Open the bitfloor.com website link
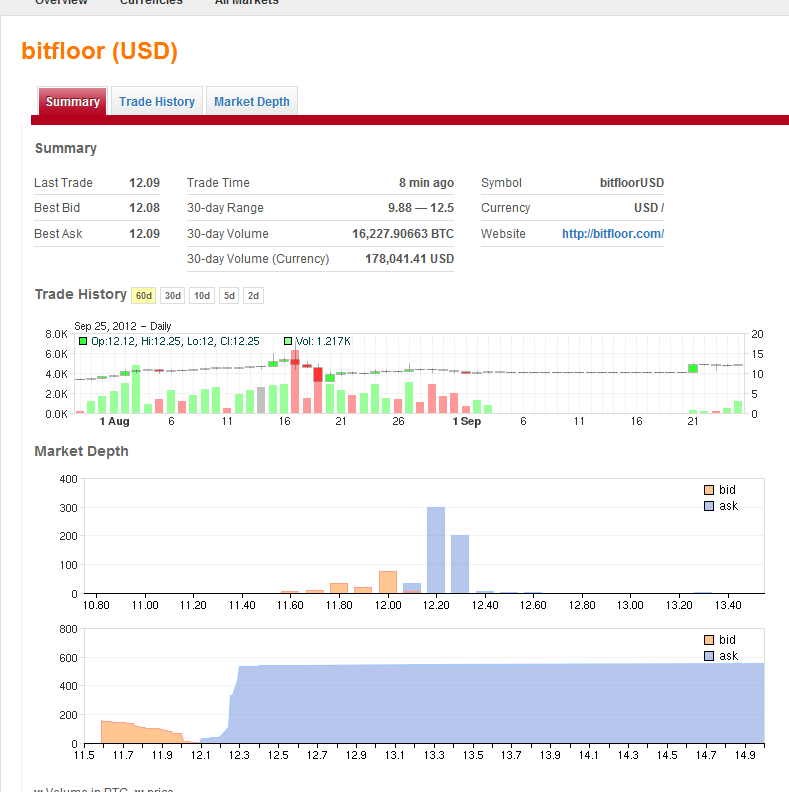The height and width of the screenshot is (792, 789). 613,234
